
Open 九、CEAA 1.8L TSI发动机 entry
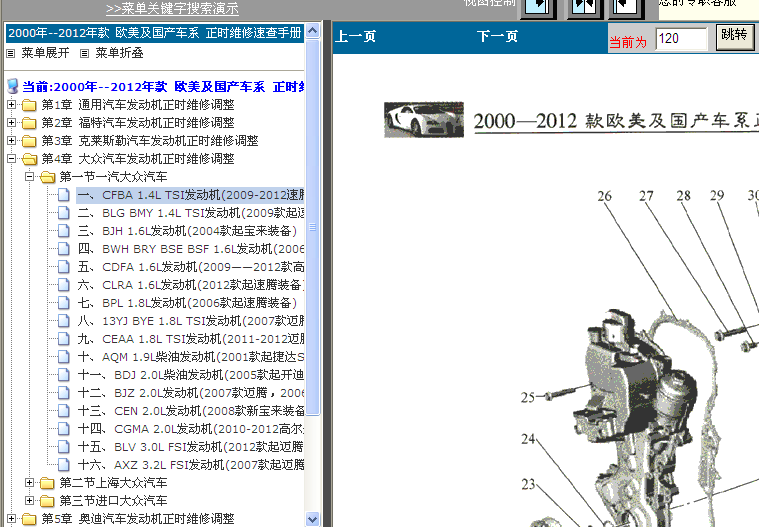point(190,339)
